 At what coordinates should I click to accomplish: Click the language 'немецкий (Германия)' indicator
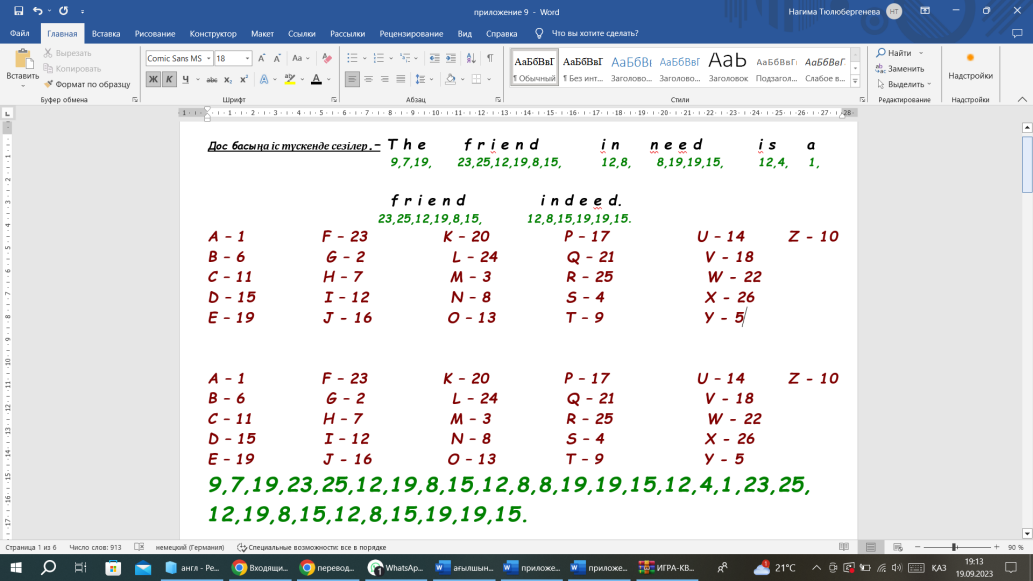pyautogui.click(x=190, y=547)
